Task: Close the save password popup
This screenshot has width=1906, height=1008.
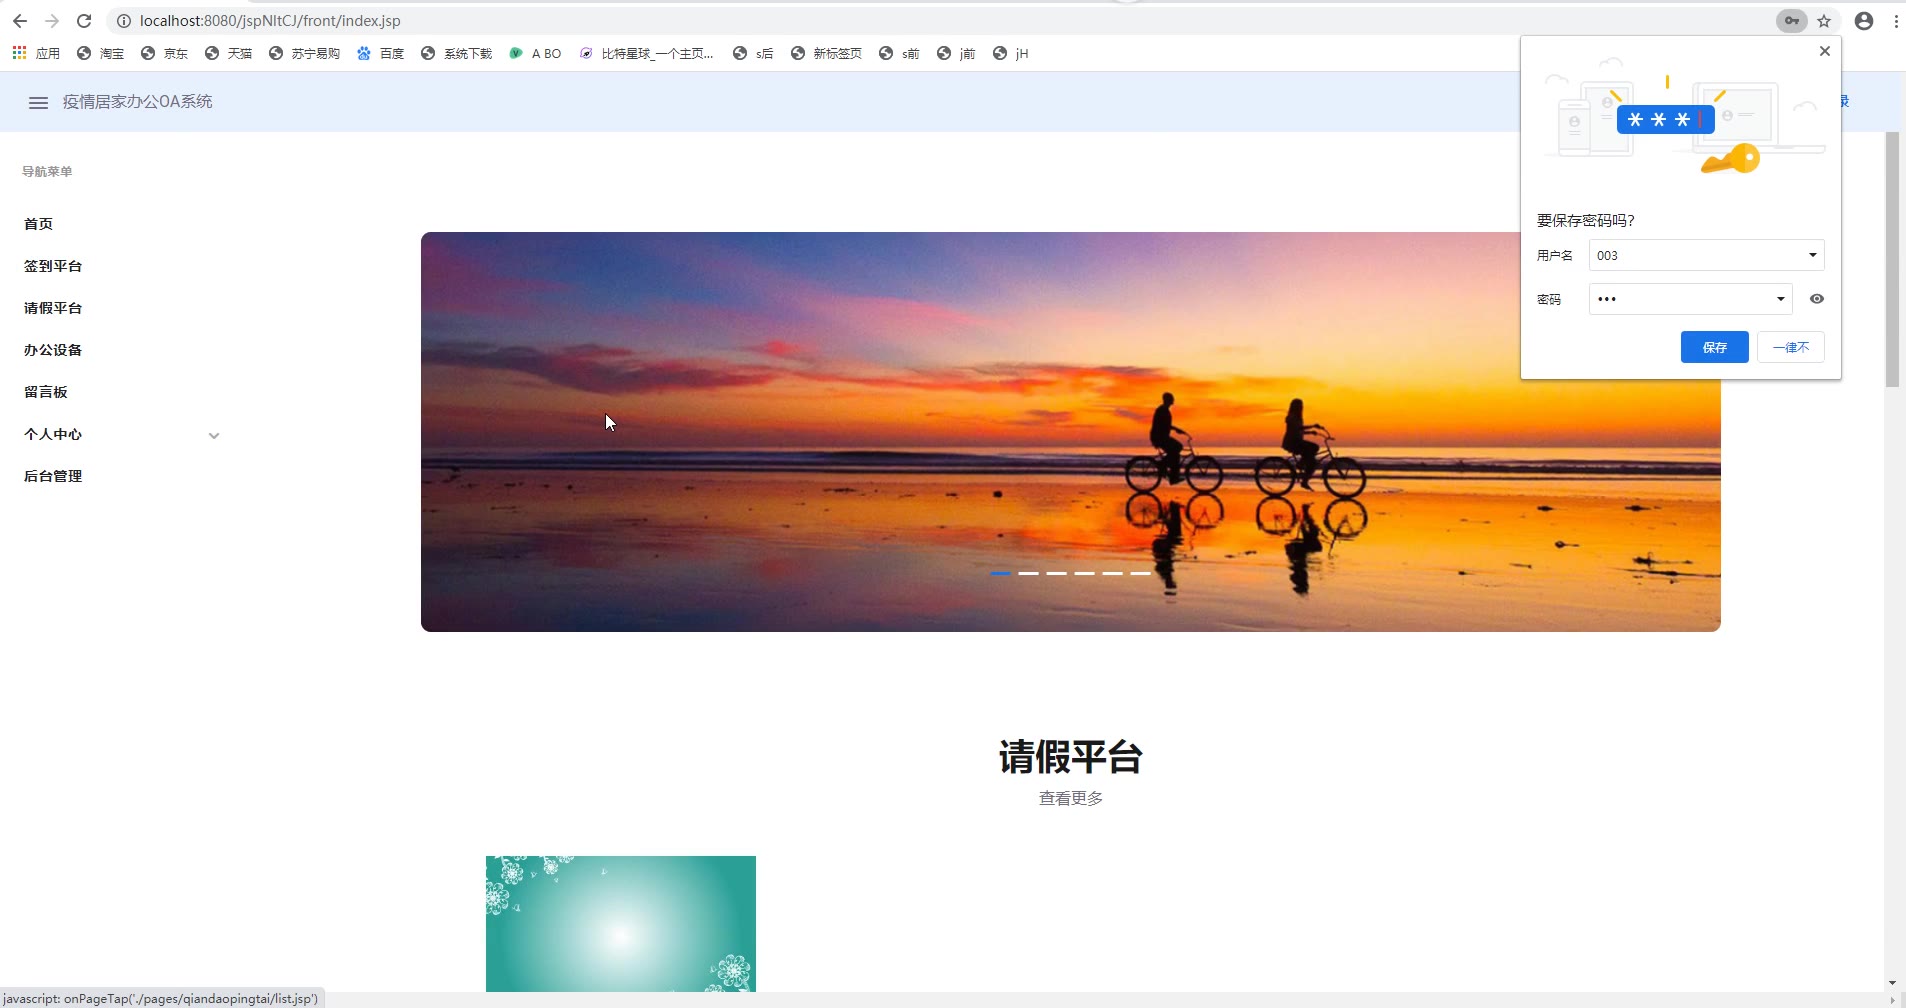Action: tap(1825, 51)
